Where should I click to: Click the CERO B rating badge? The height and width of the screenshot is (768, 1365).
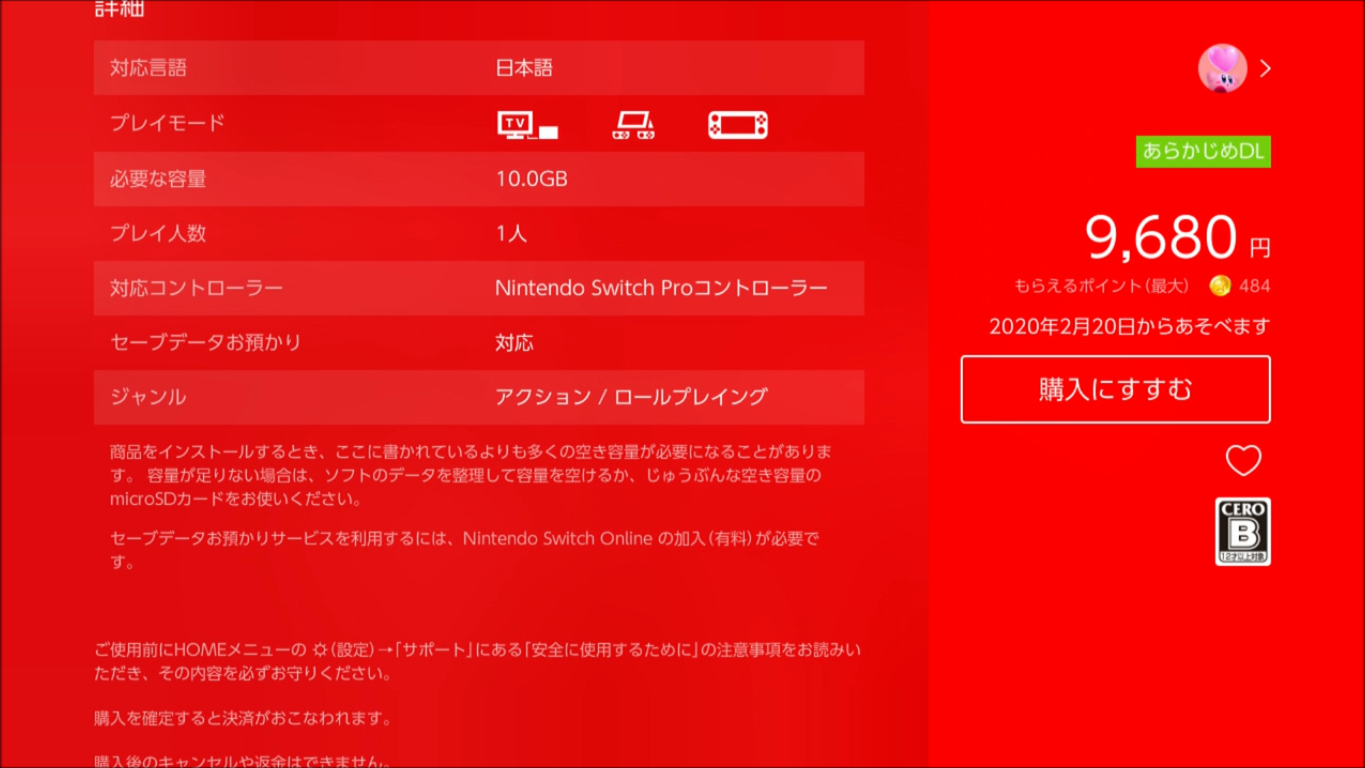[x=1243, y=531]
